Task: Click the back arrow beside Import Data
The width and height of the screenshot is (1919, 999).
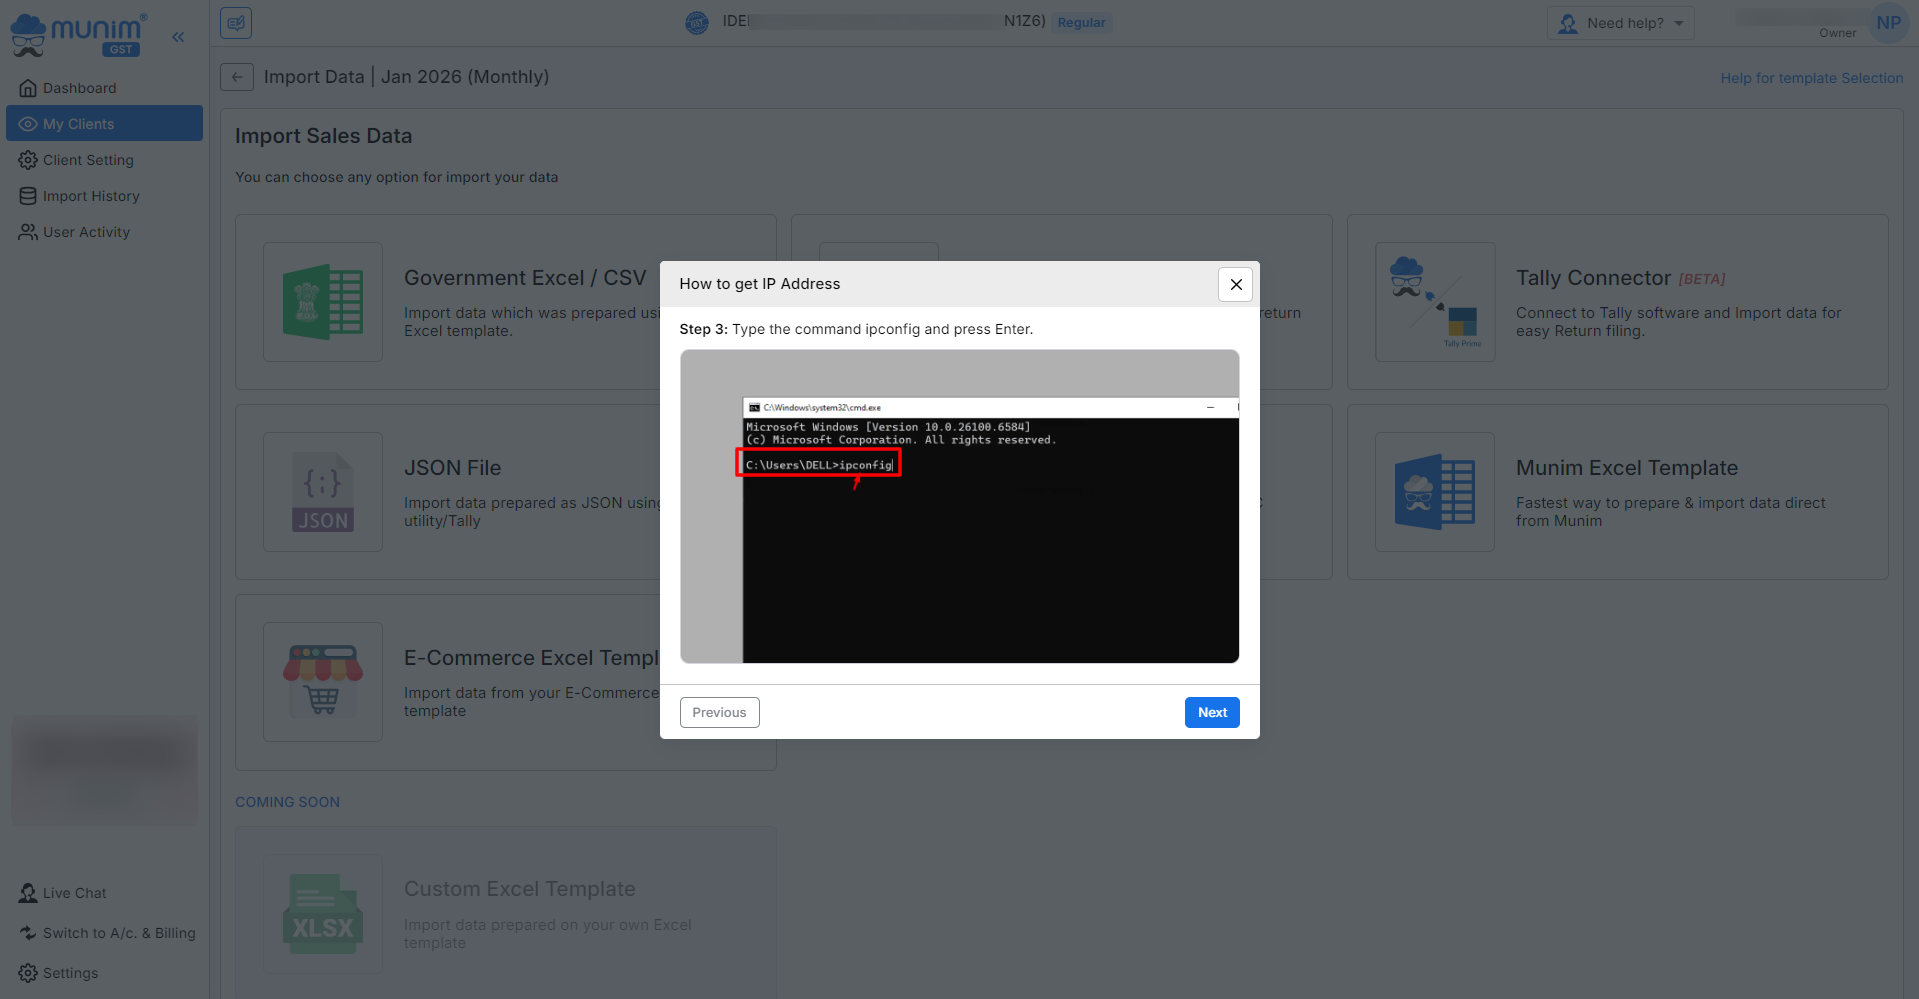Action: coord(237,77)
